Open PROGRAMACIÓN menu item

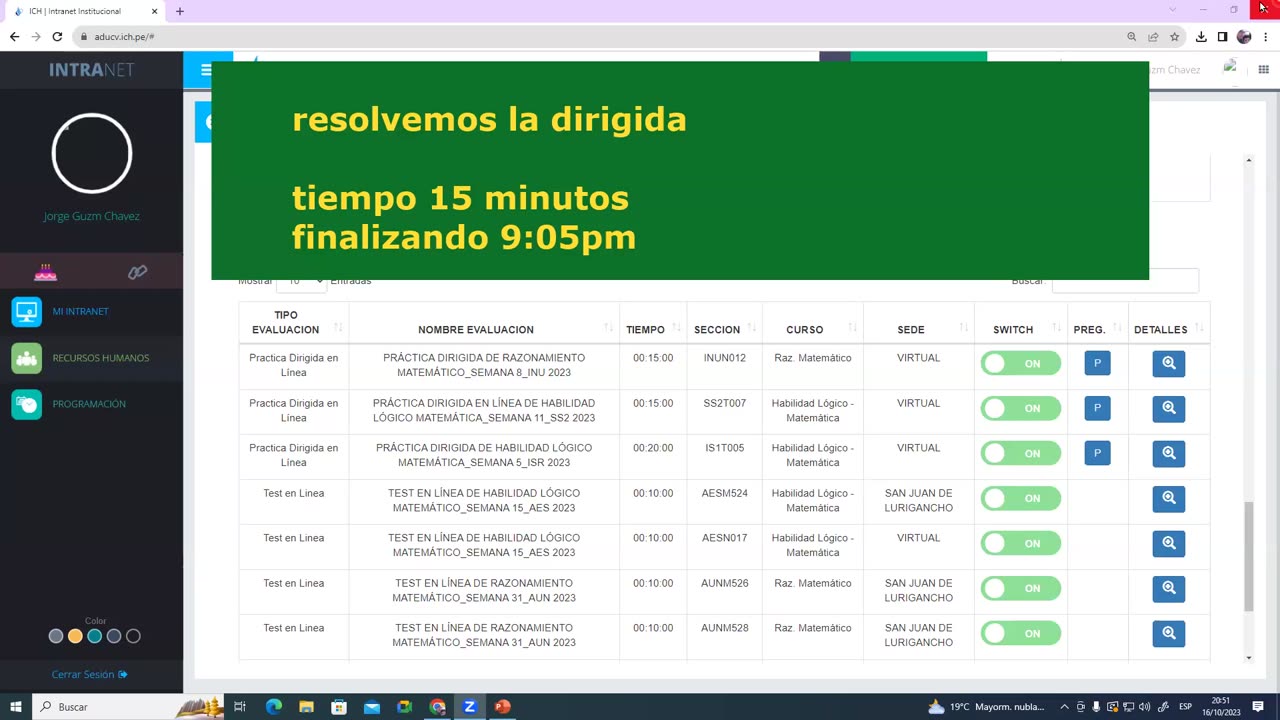click(x=91, y=404)
